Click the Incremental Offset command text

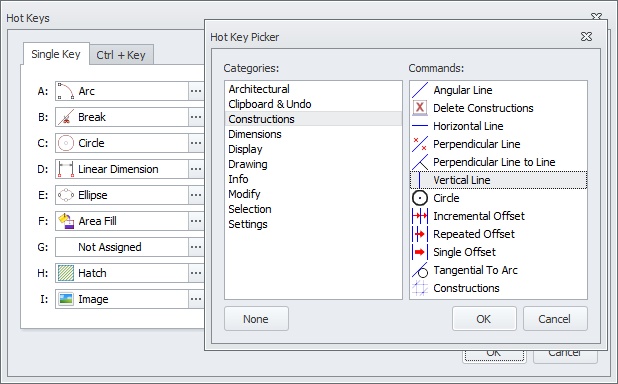(x=479, y=216)
